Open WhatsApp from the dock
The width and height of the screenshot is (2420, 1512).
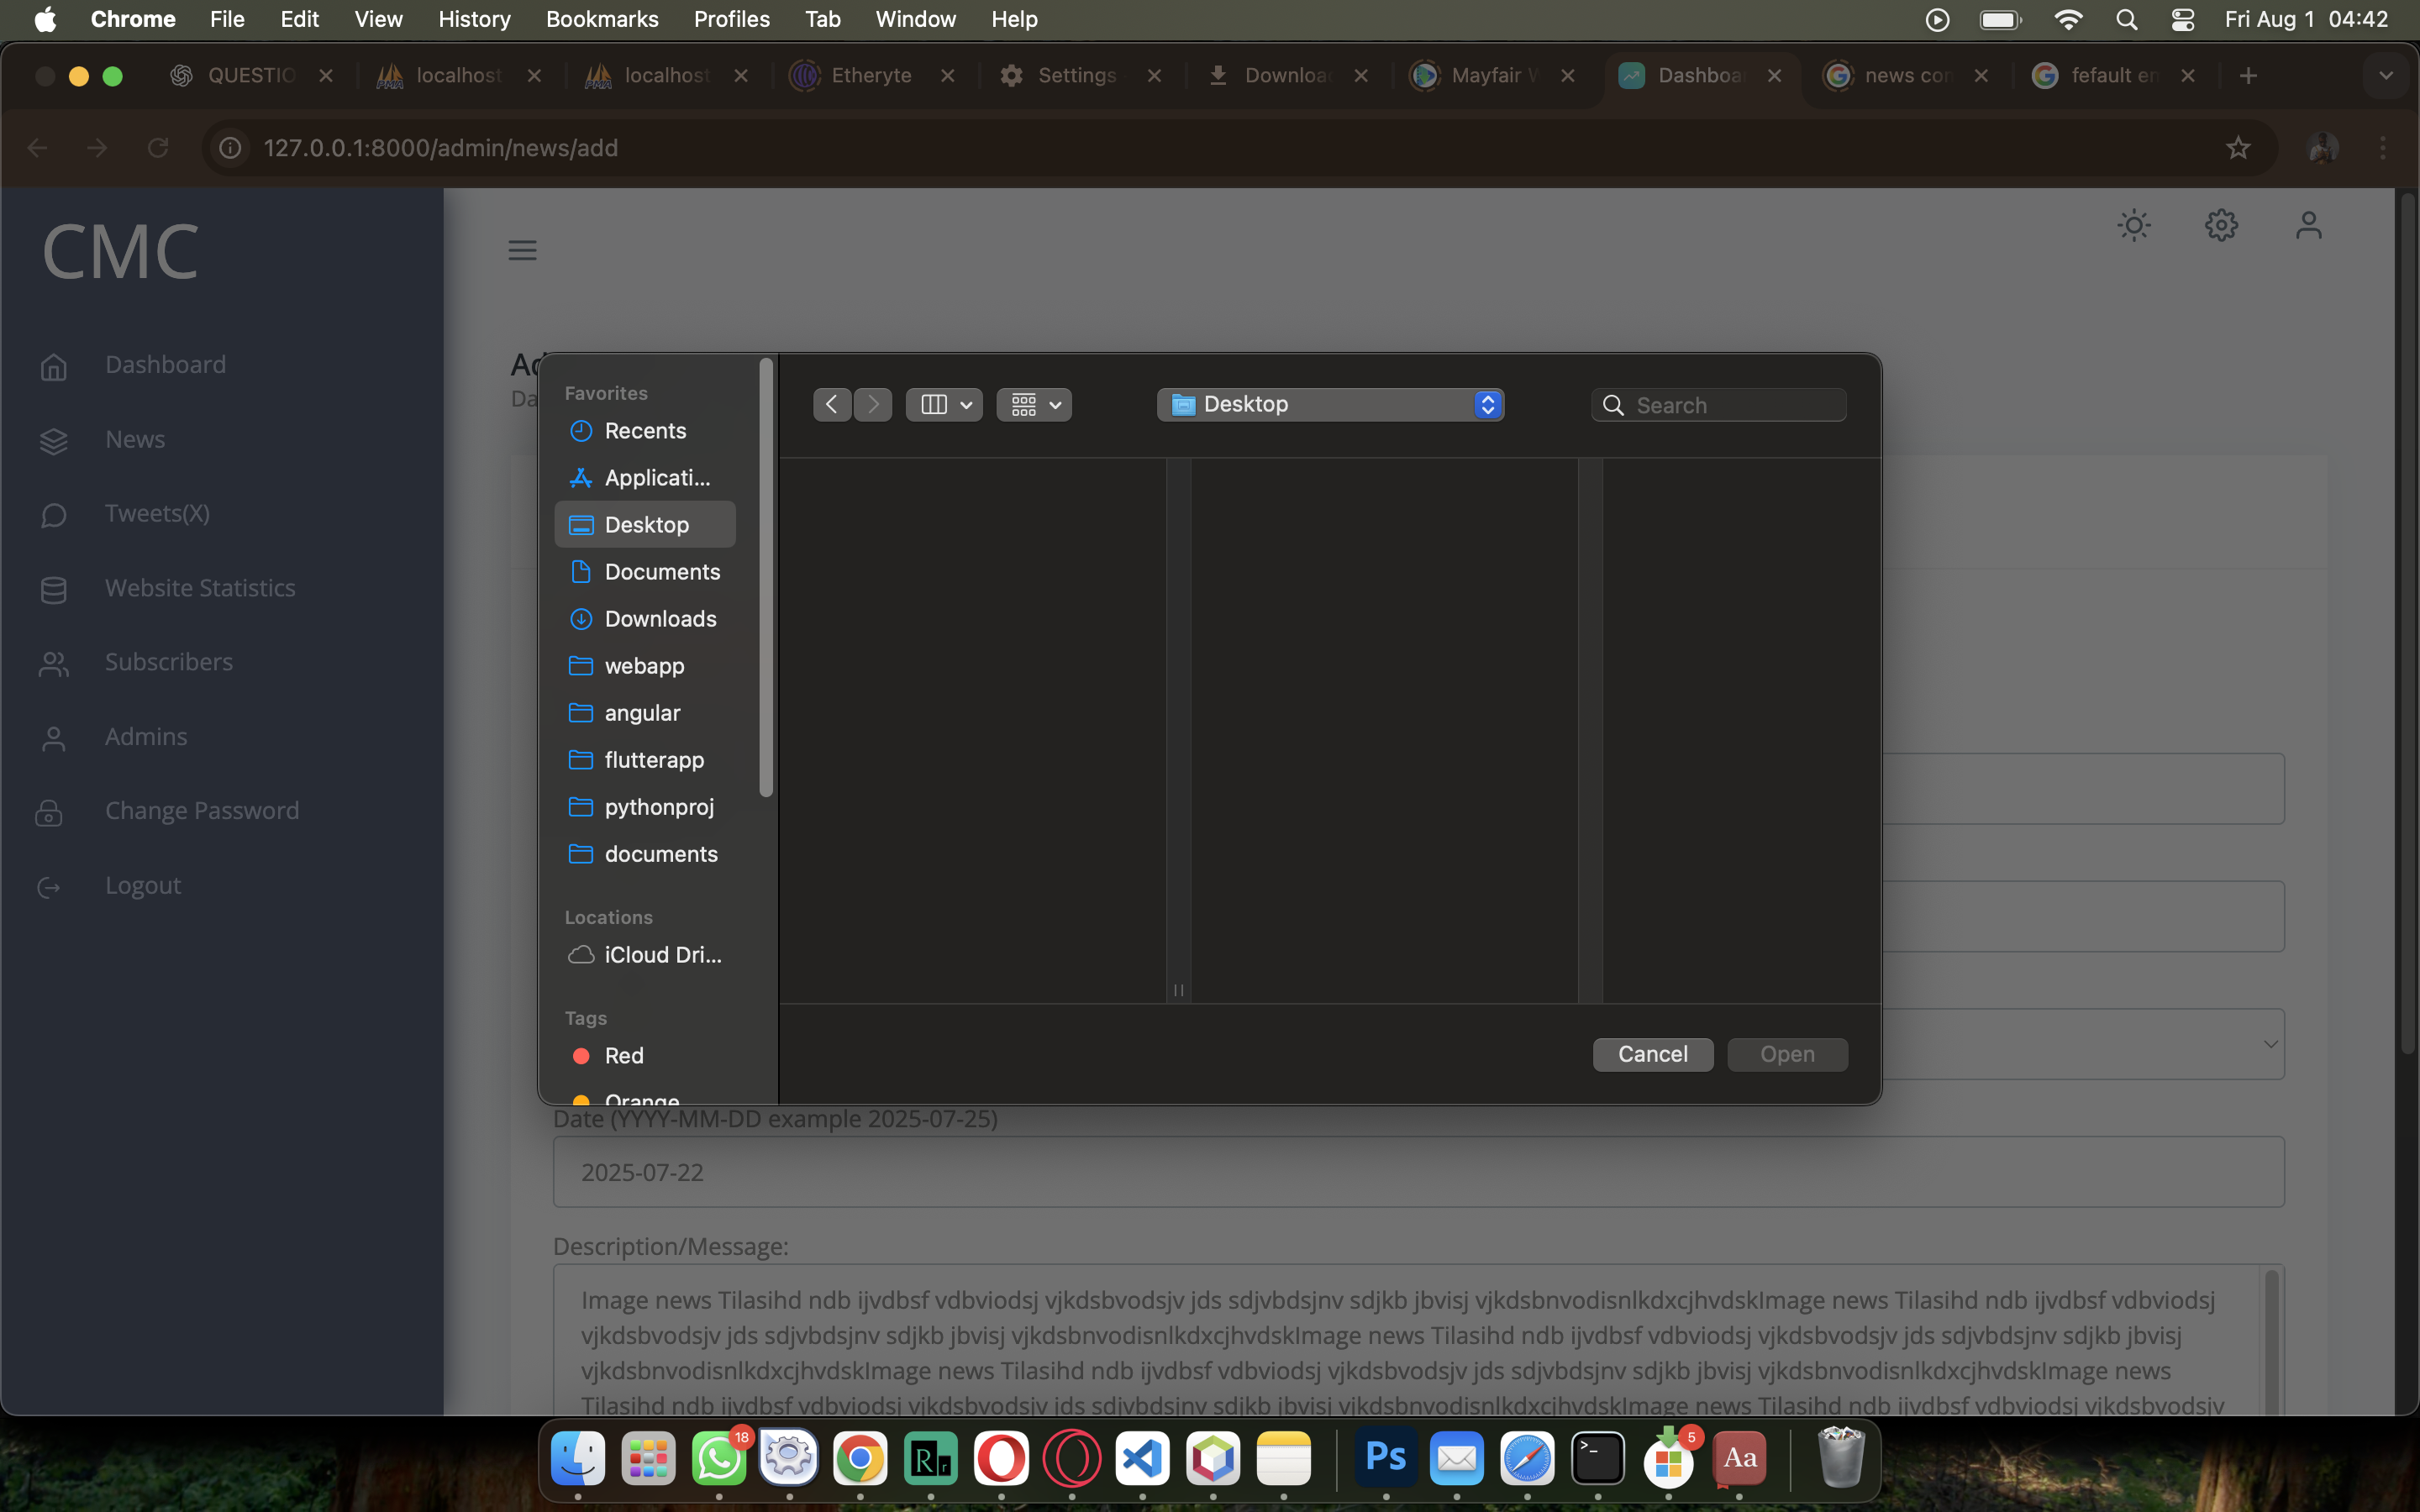(719, 1461)
